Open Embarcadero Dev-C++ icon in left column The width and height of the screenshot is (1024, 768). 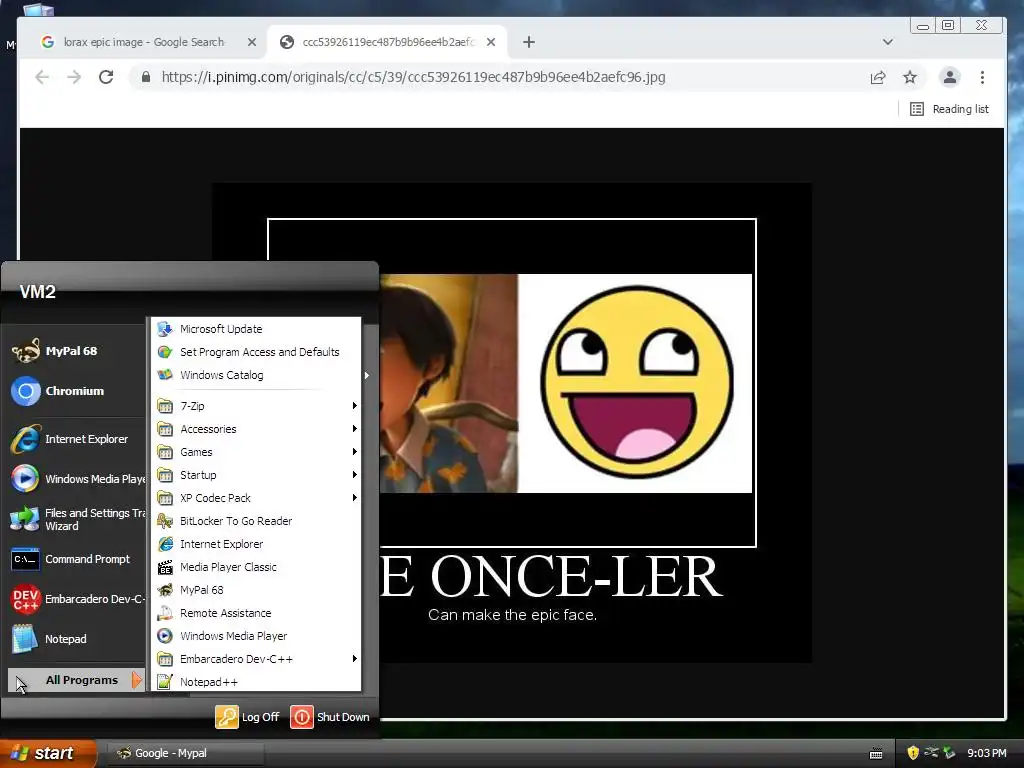tap(26, 600)
